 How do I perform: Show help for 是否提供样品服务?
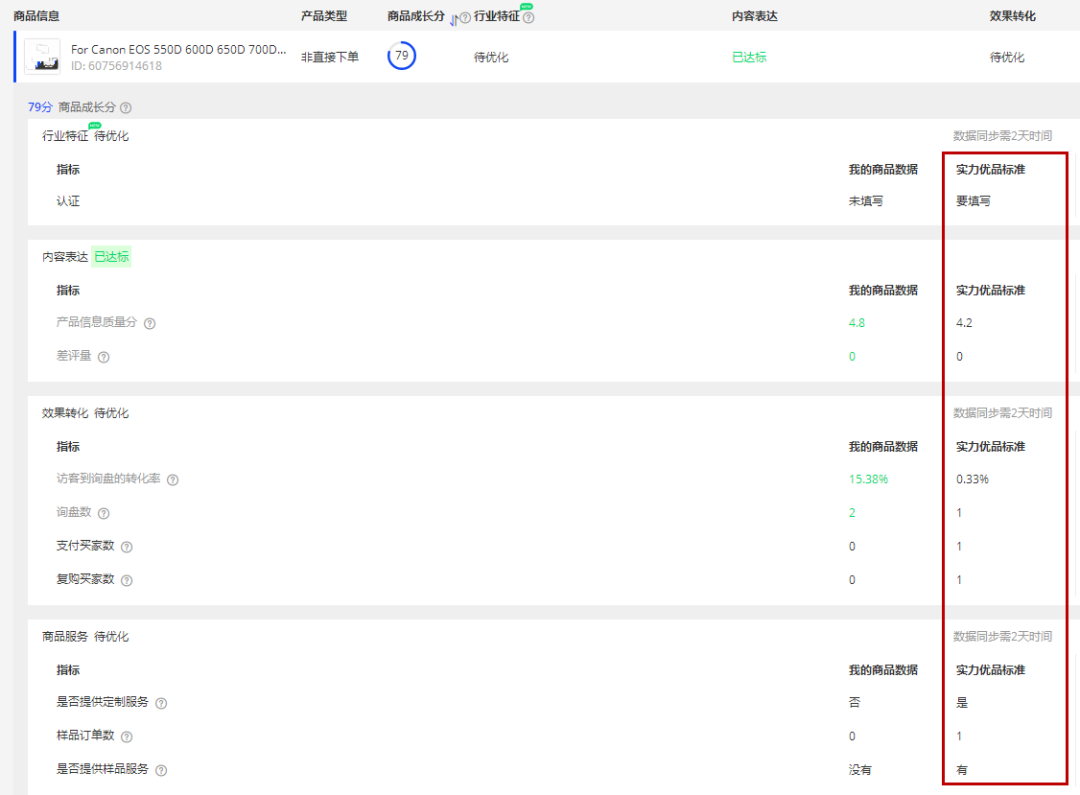click(161, 770)
